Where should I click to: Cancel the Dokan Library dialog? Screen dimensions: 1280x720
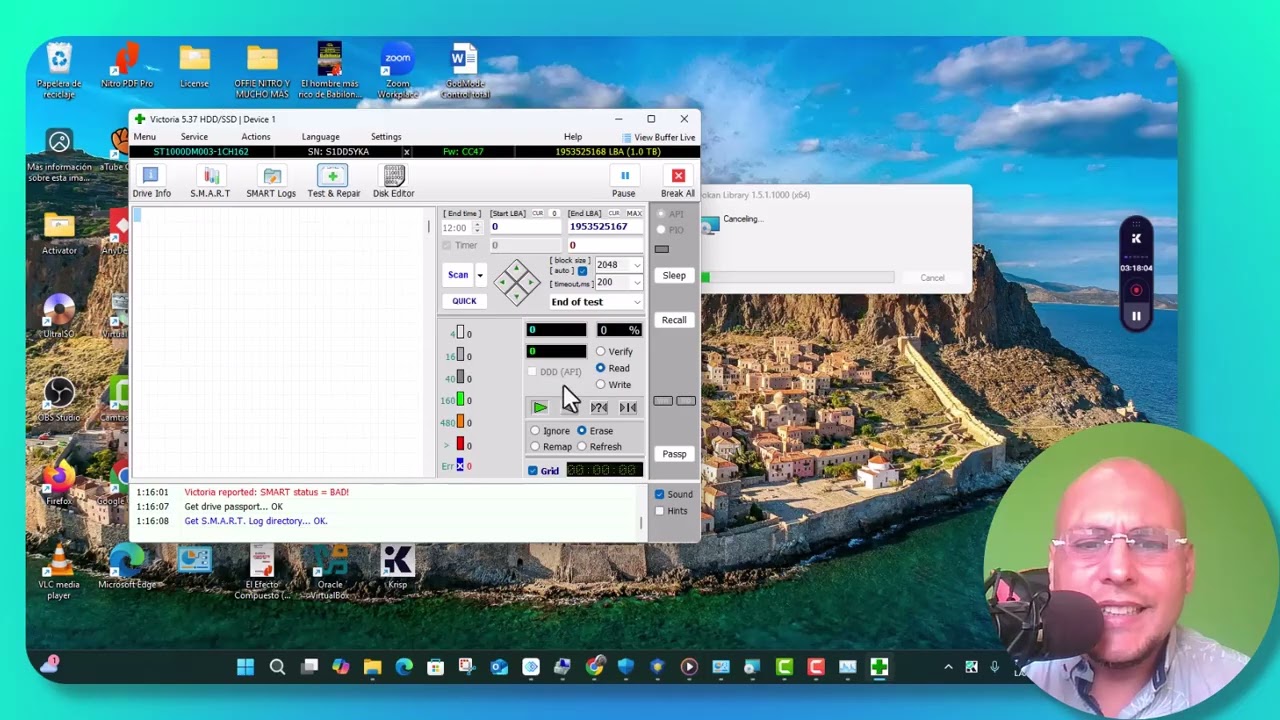click(932, 278)
